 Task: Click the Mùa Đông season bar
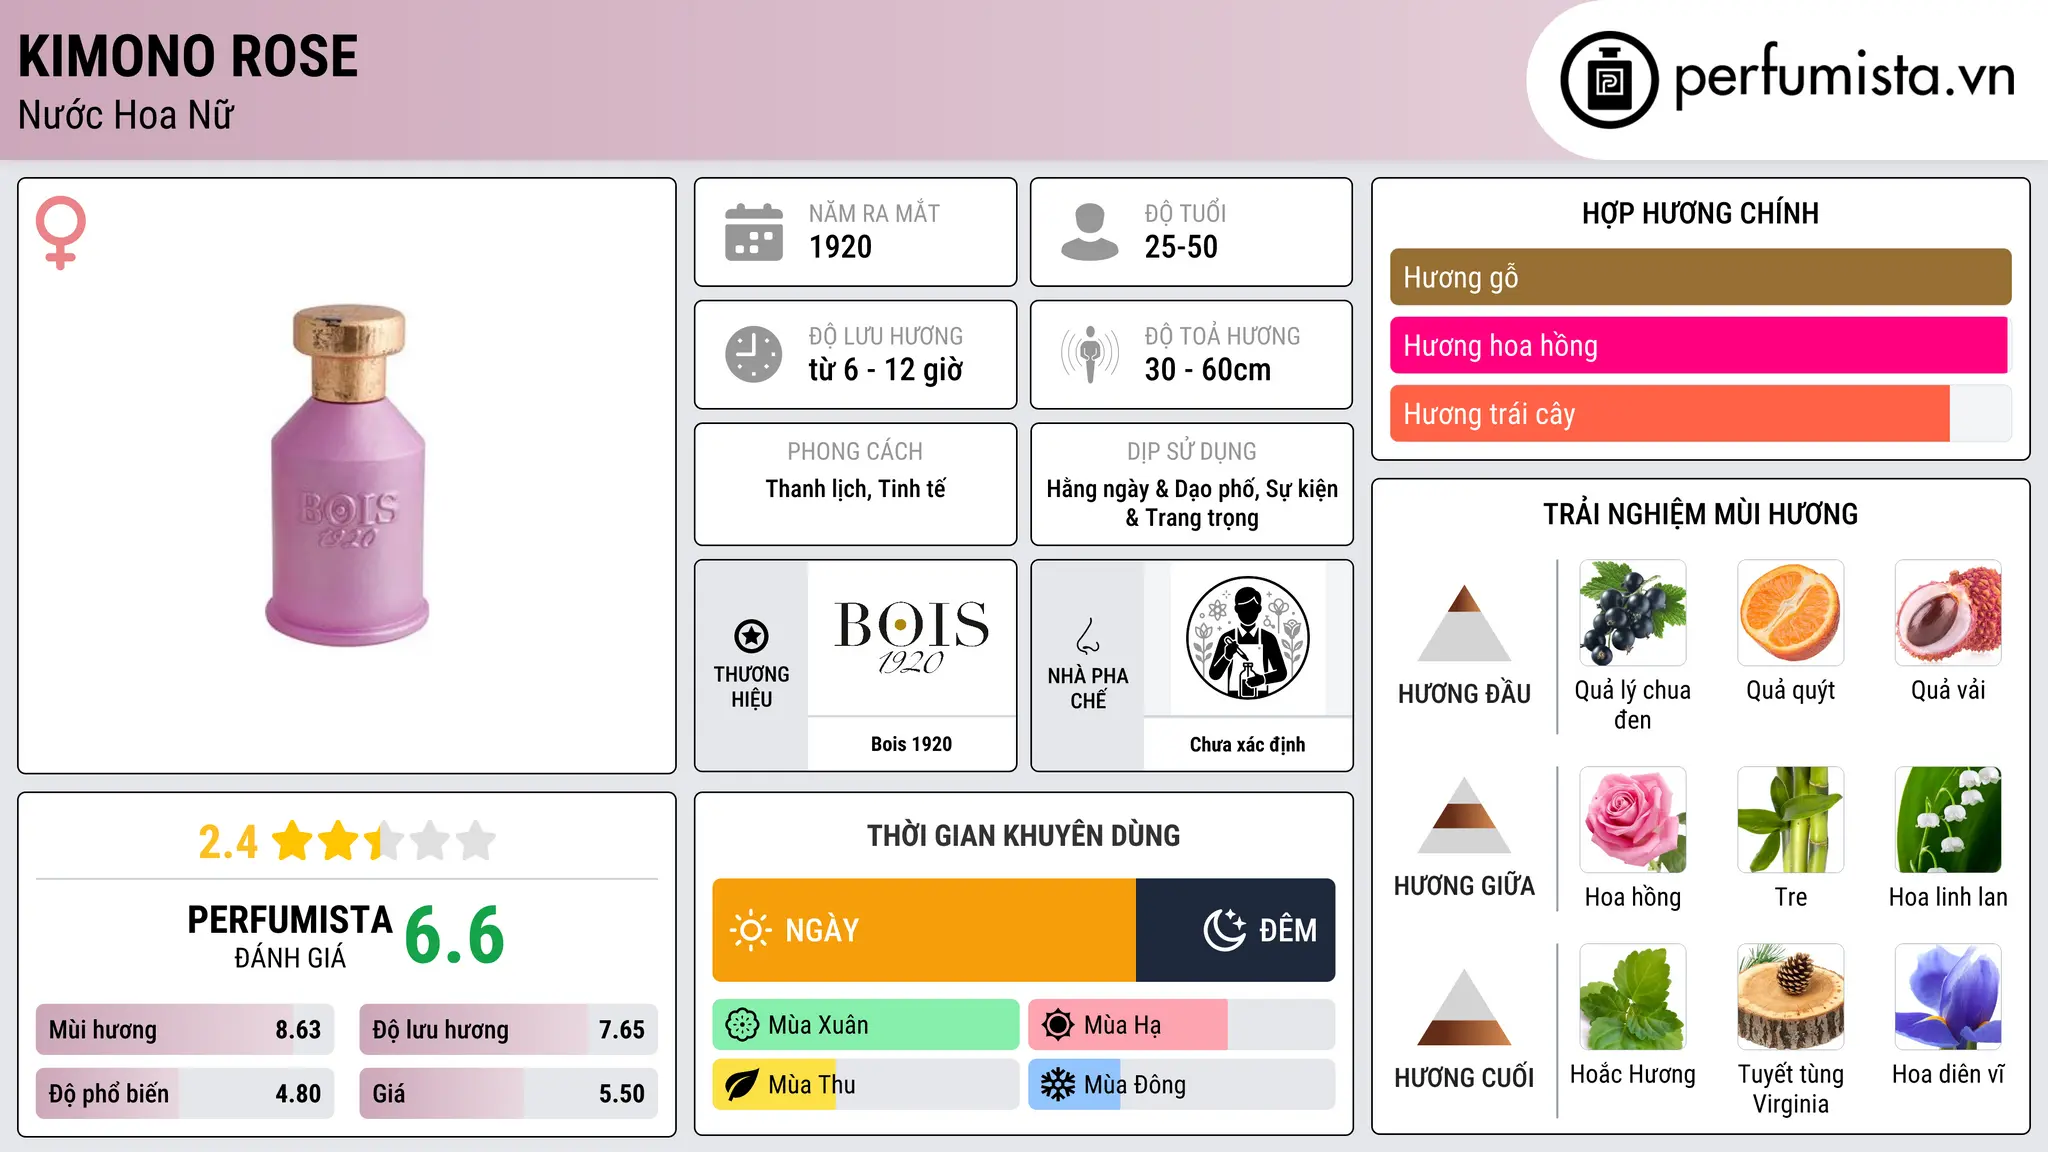[1182, 1085]
